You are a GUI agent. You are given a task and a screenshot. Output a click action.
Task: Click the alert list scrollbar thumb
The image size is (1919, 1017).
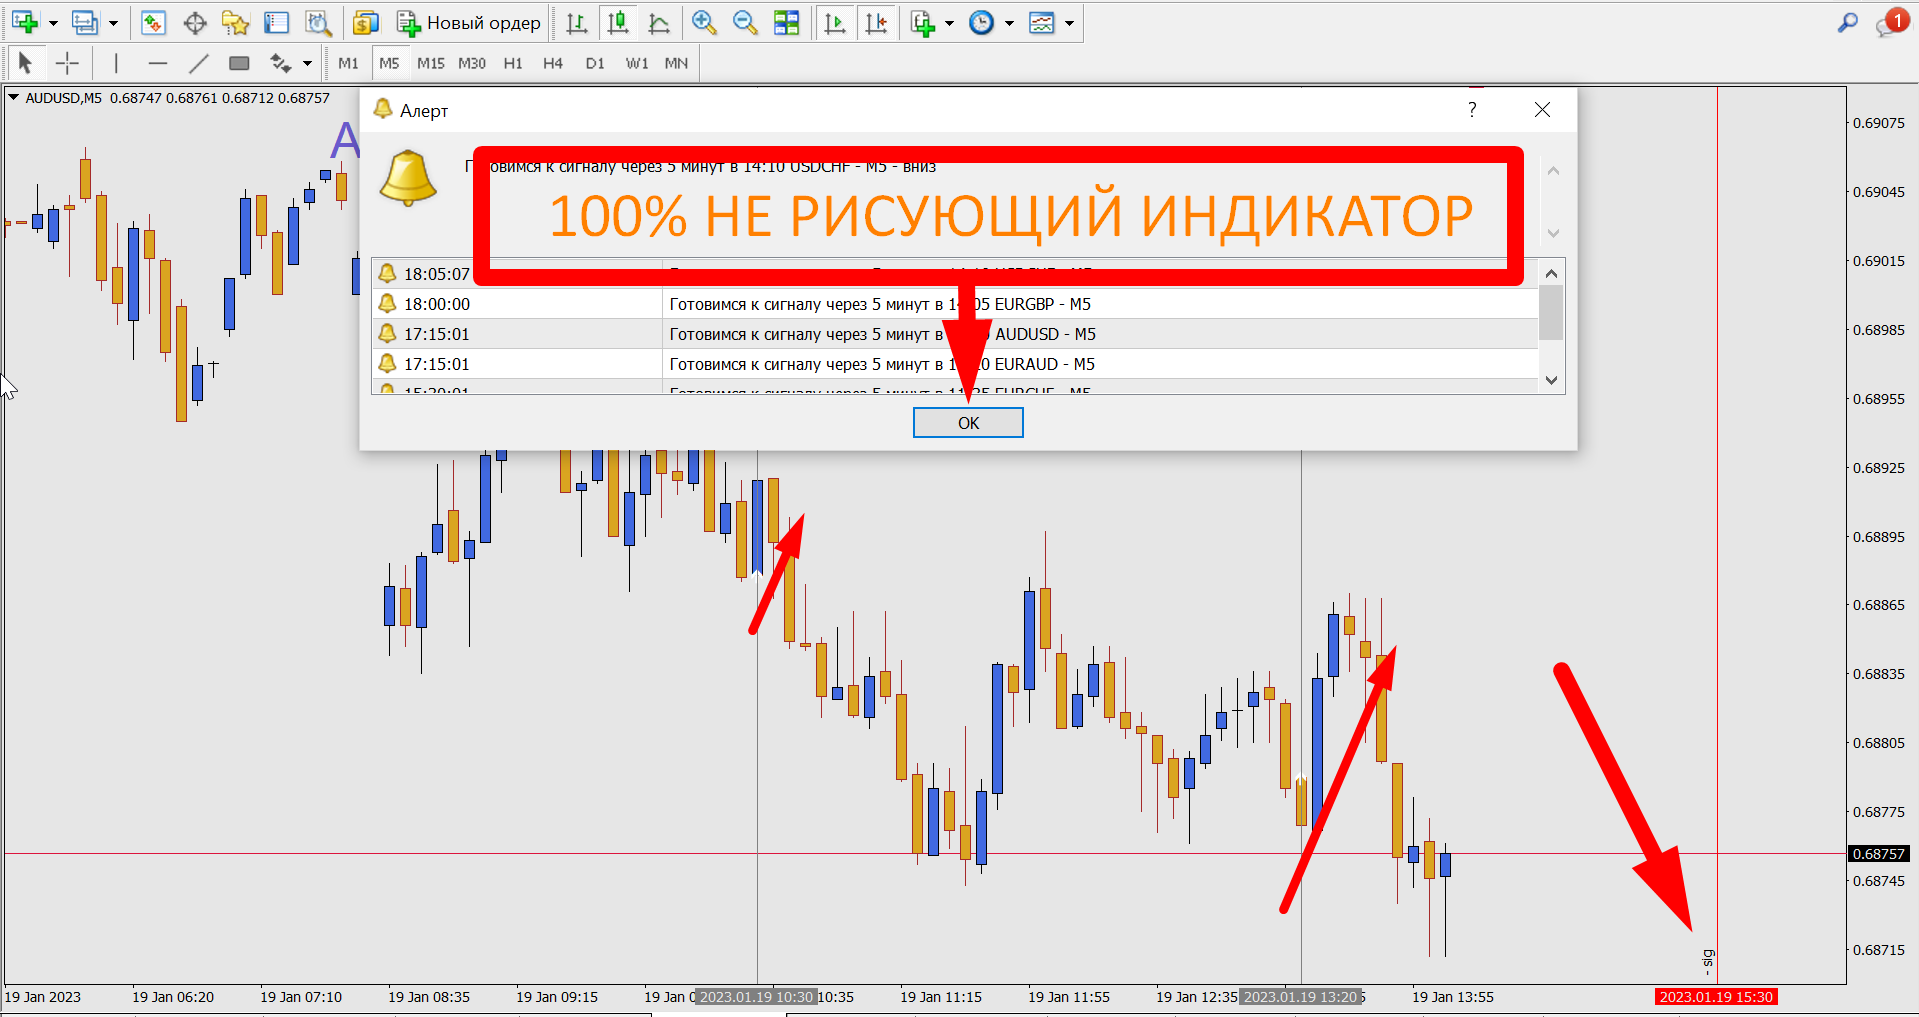coord(1551,313)
